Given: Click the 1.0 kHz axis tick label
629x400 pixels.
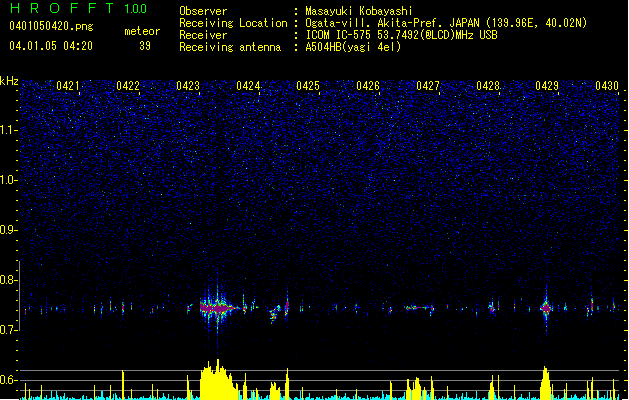Looking at the screenshot, I should tap(8, 180).
